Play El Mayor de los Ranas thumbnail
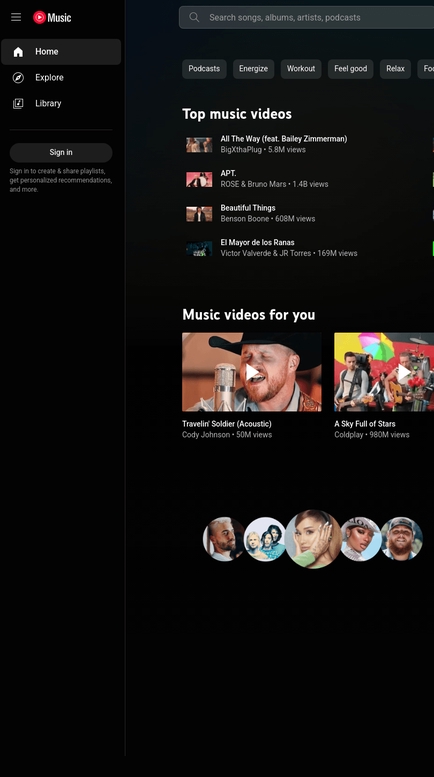The height and width of the screenshot is (777, 434). pos(199,249)
